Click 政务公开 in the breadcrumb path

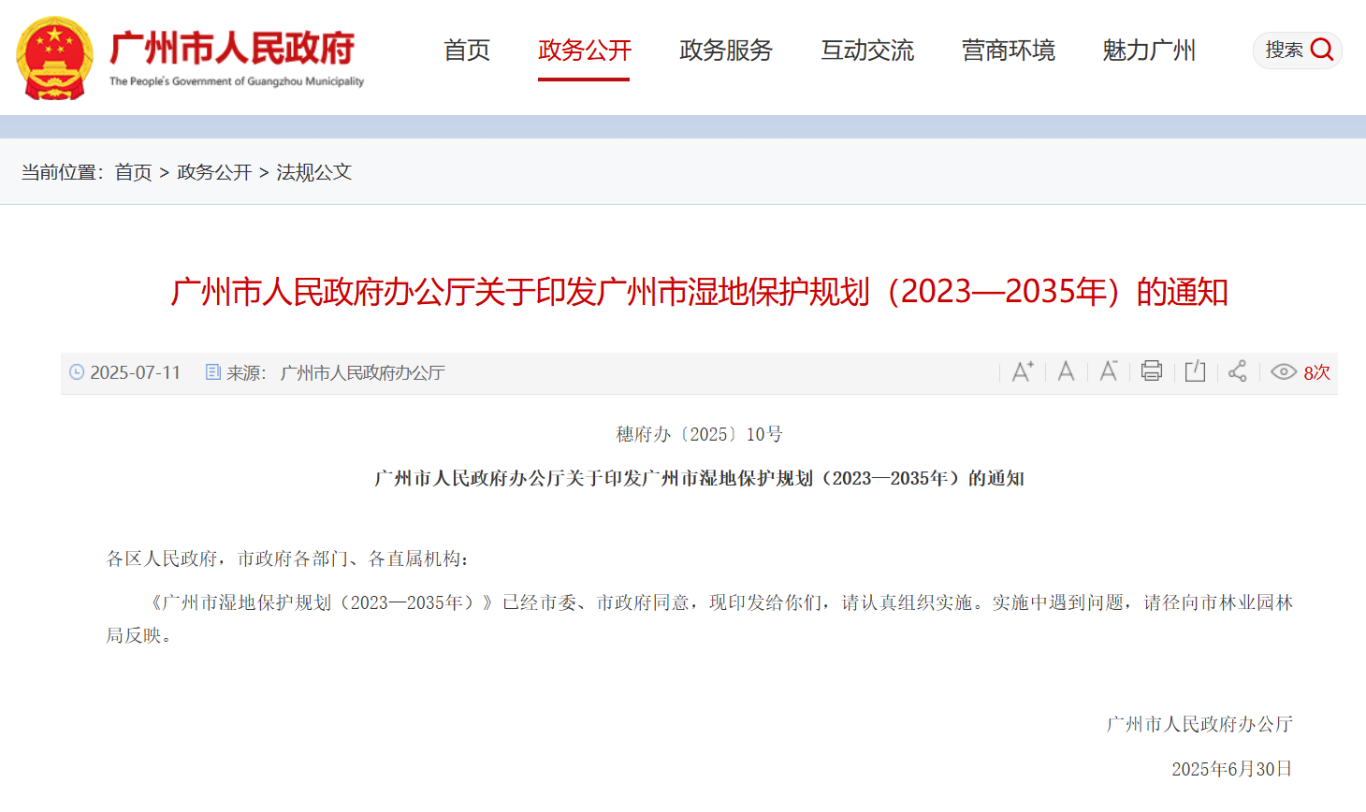214,172
